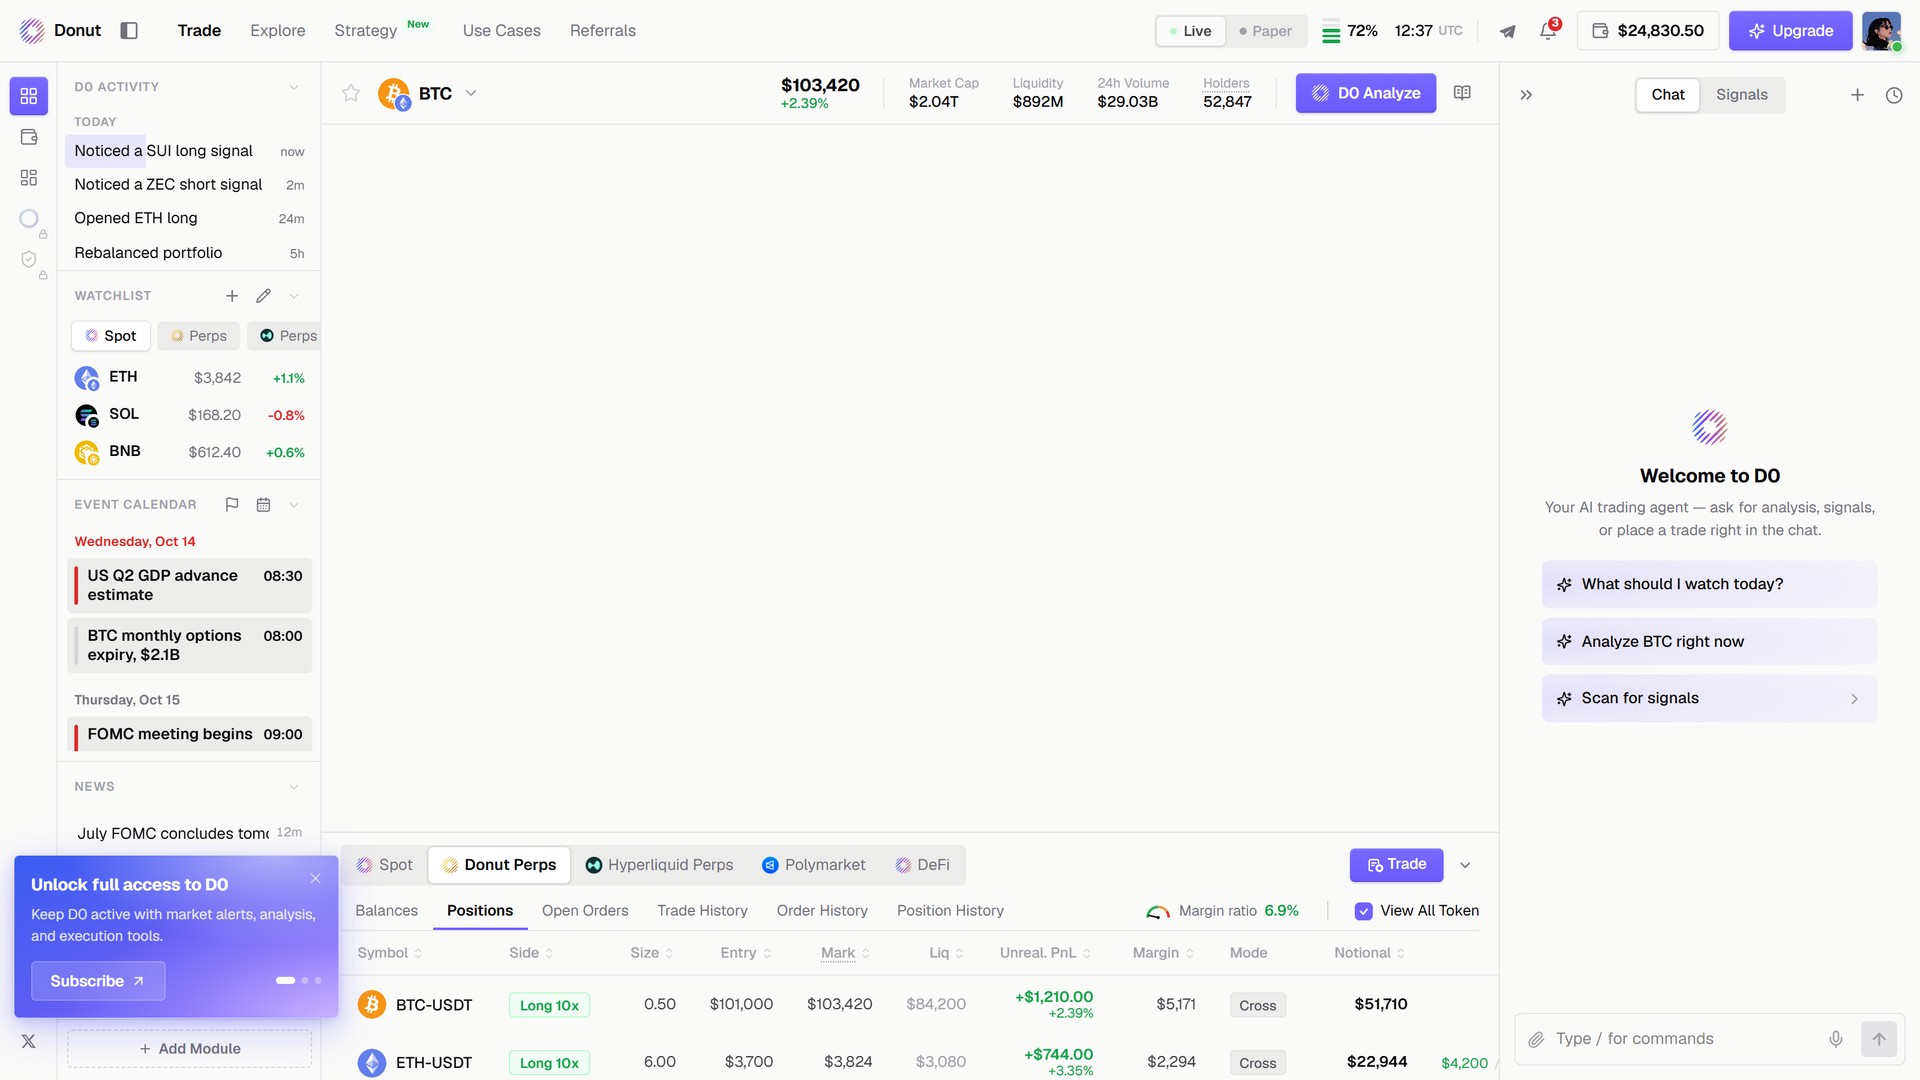Viewport: 1920px width, 1080px height.
Task: Open 'Noticed a ZEC short signal' activity
Action: (189, 185)
